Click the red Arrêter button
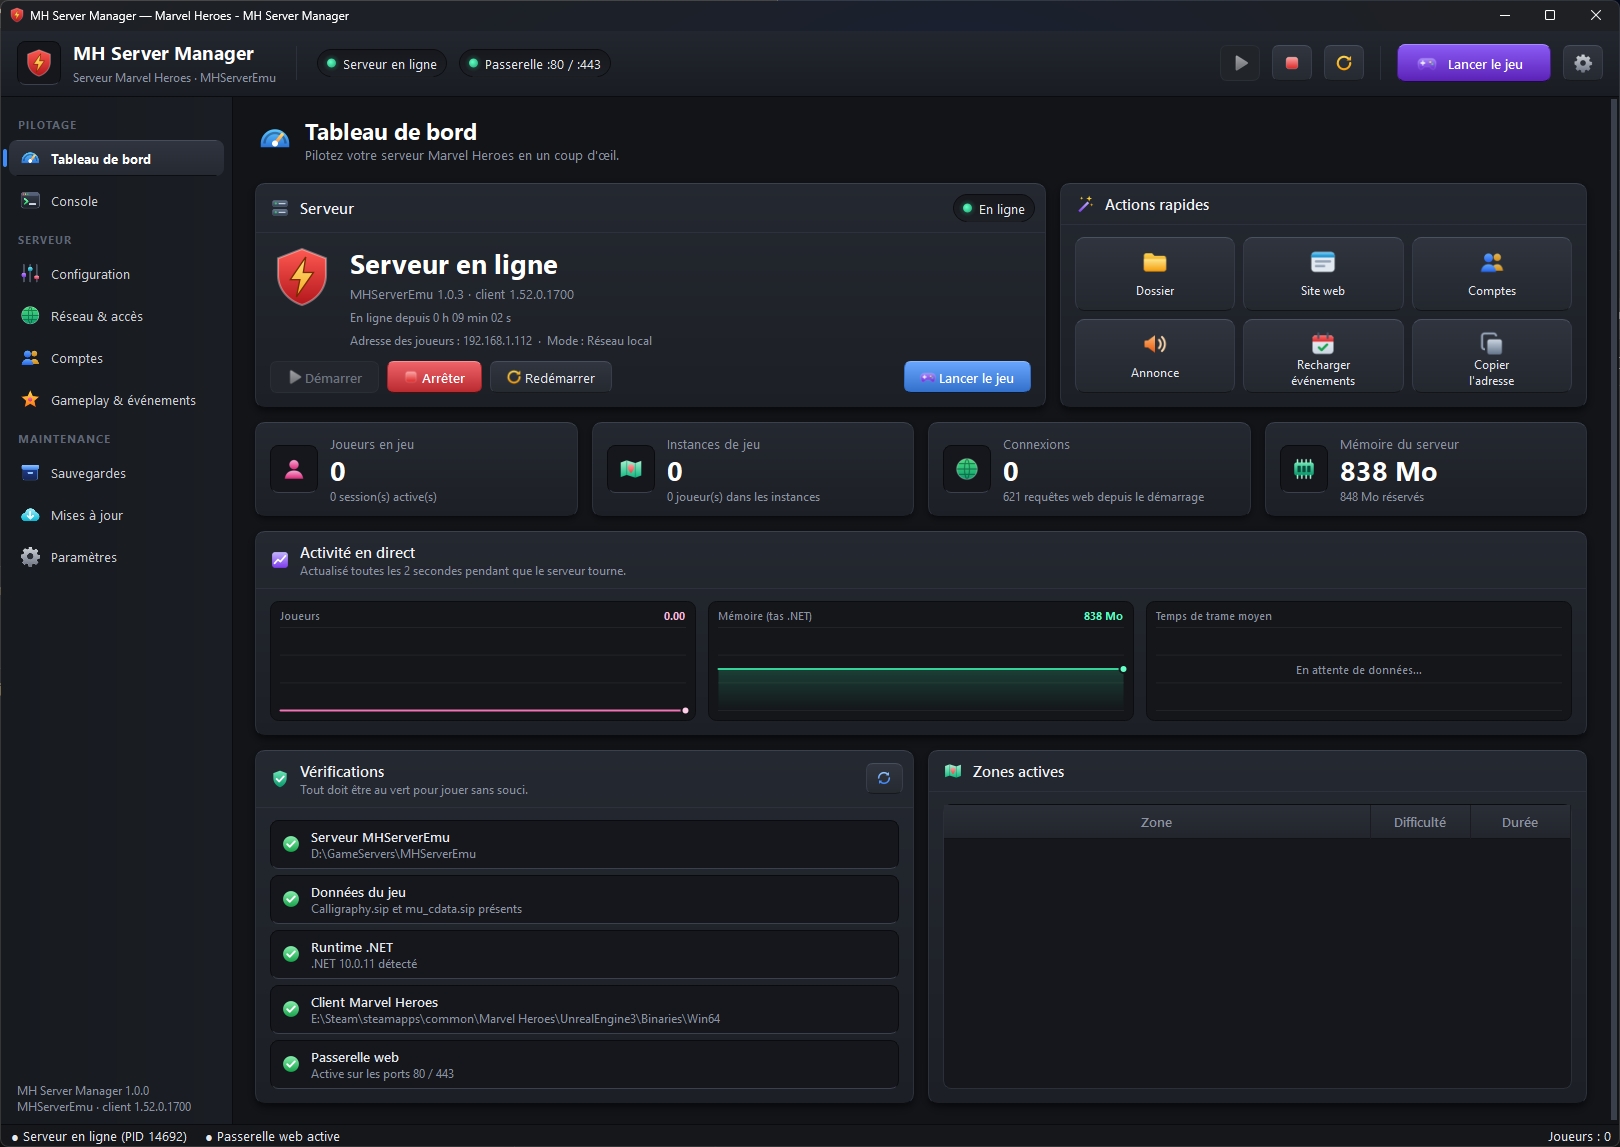The width and height of the screenshot is (1620, 1147). click(x=434, y=377)
